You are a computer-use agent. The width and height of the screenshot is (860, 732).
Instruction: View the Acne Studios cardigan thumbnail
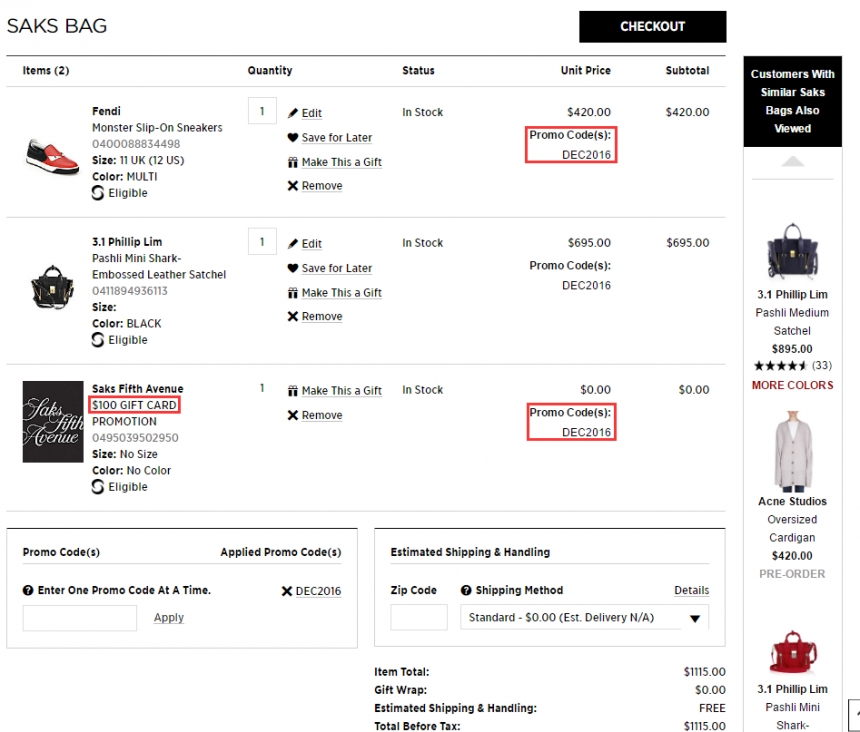[x=792, y=451]
